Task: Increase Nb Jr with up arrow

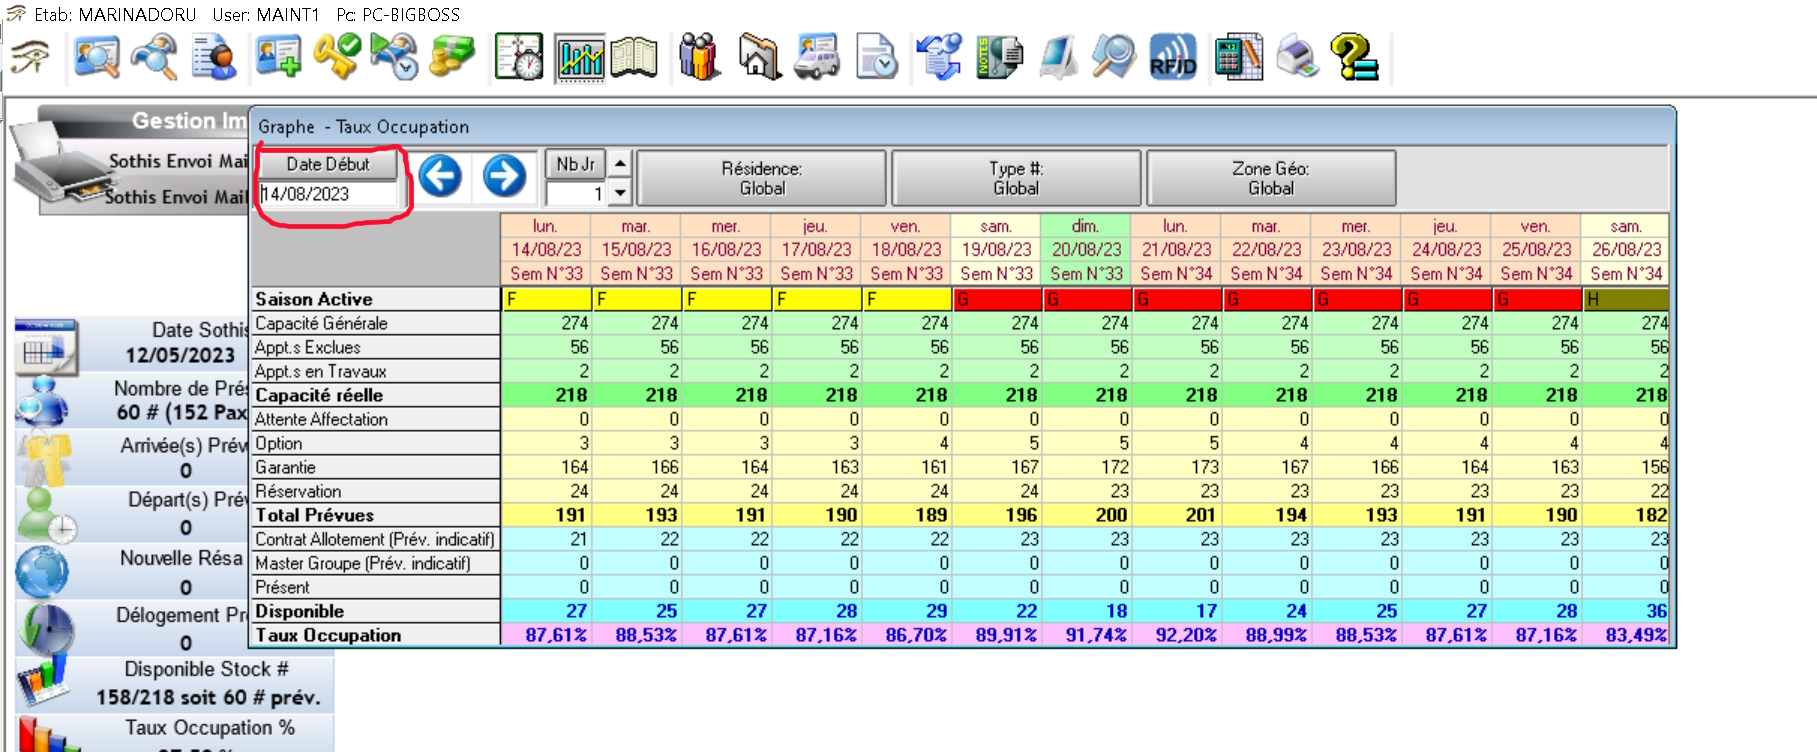Action: (621, 163)
